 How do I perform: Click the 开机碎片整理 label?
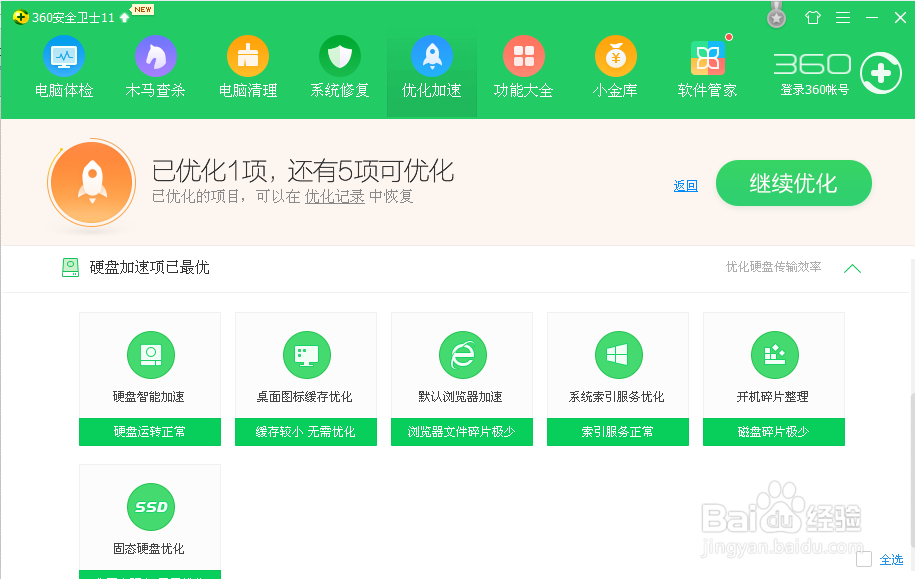click(x=773, y=397)
